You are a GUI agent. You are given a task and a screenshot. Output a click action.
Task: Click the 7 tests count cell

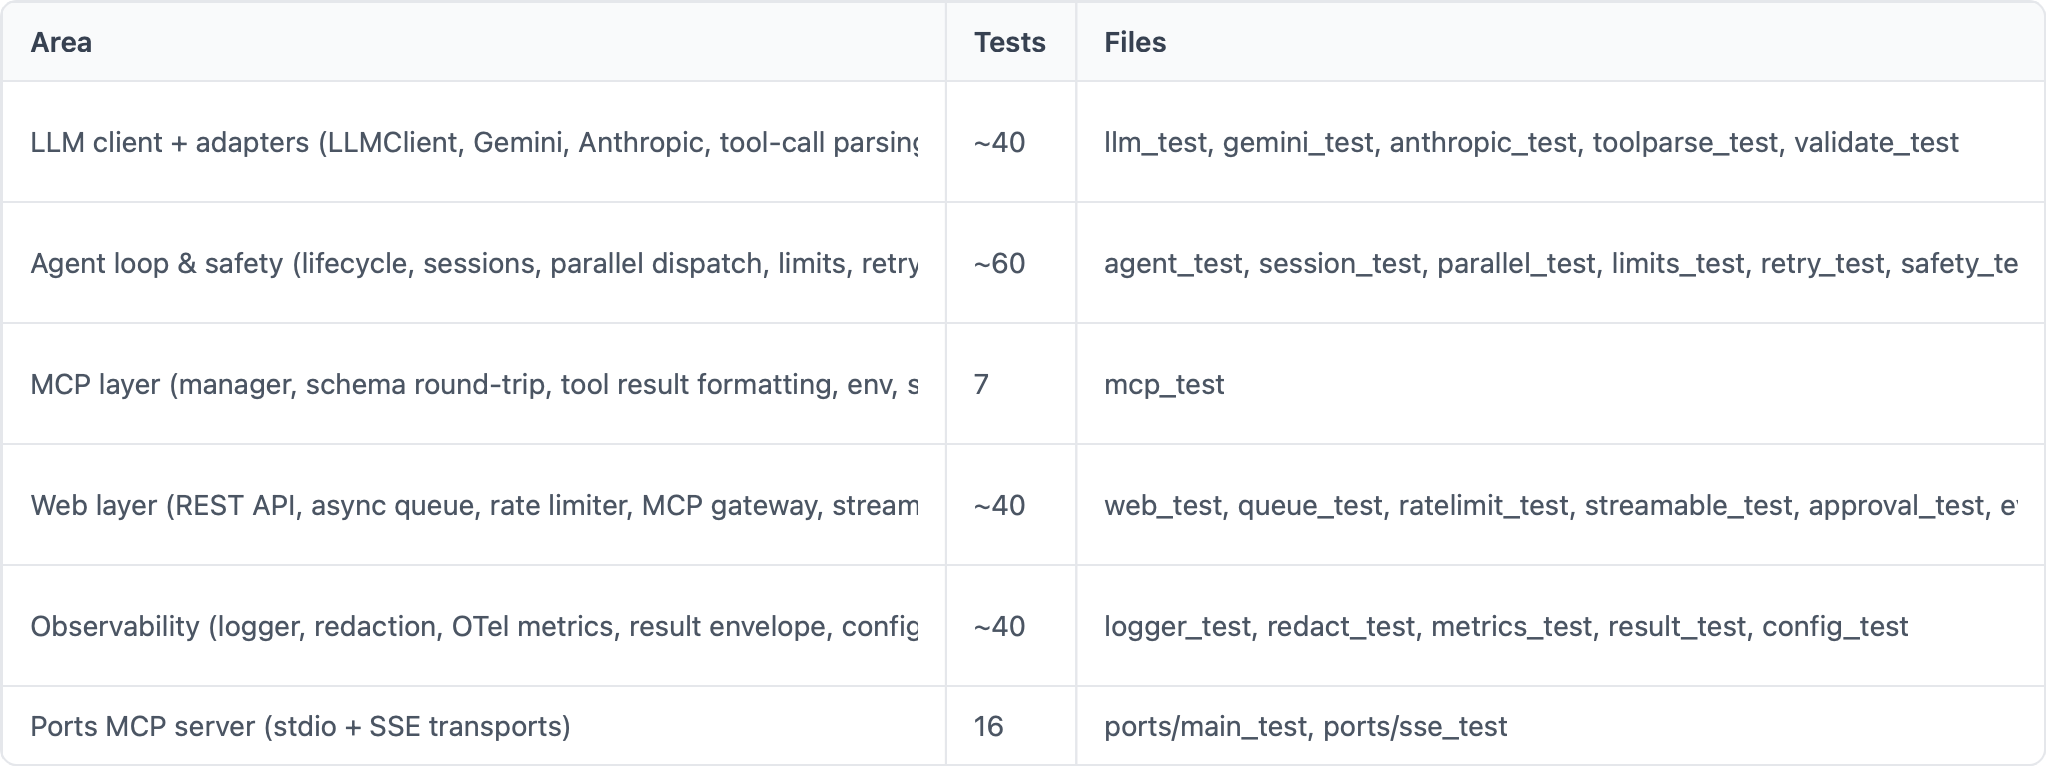(1011, 384)
